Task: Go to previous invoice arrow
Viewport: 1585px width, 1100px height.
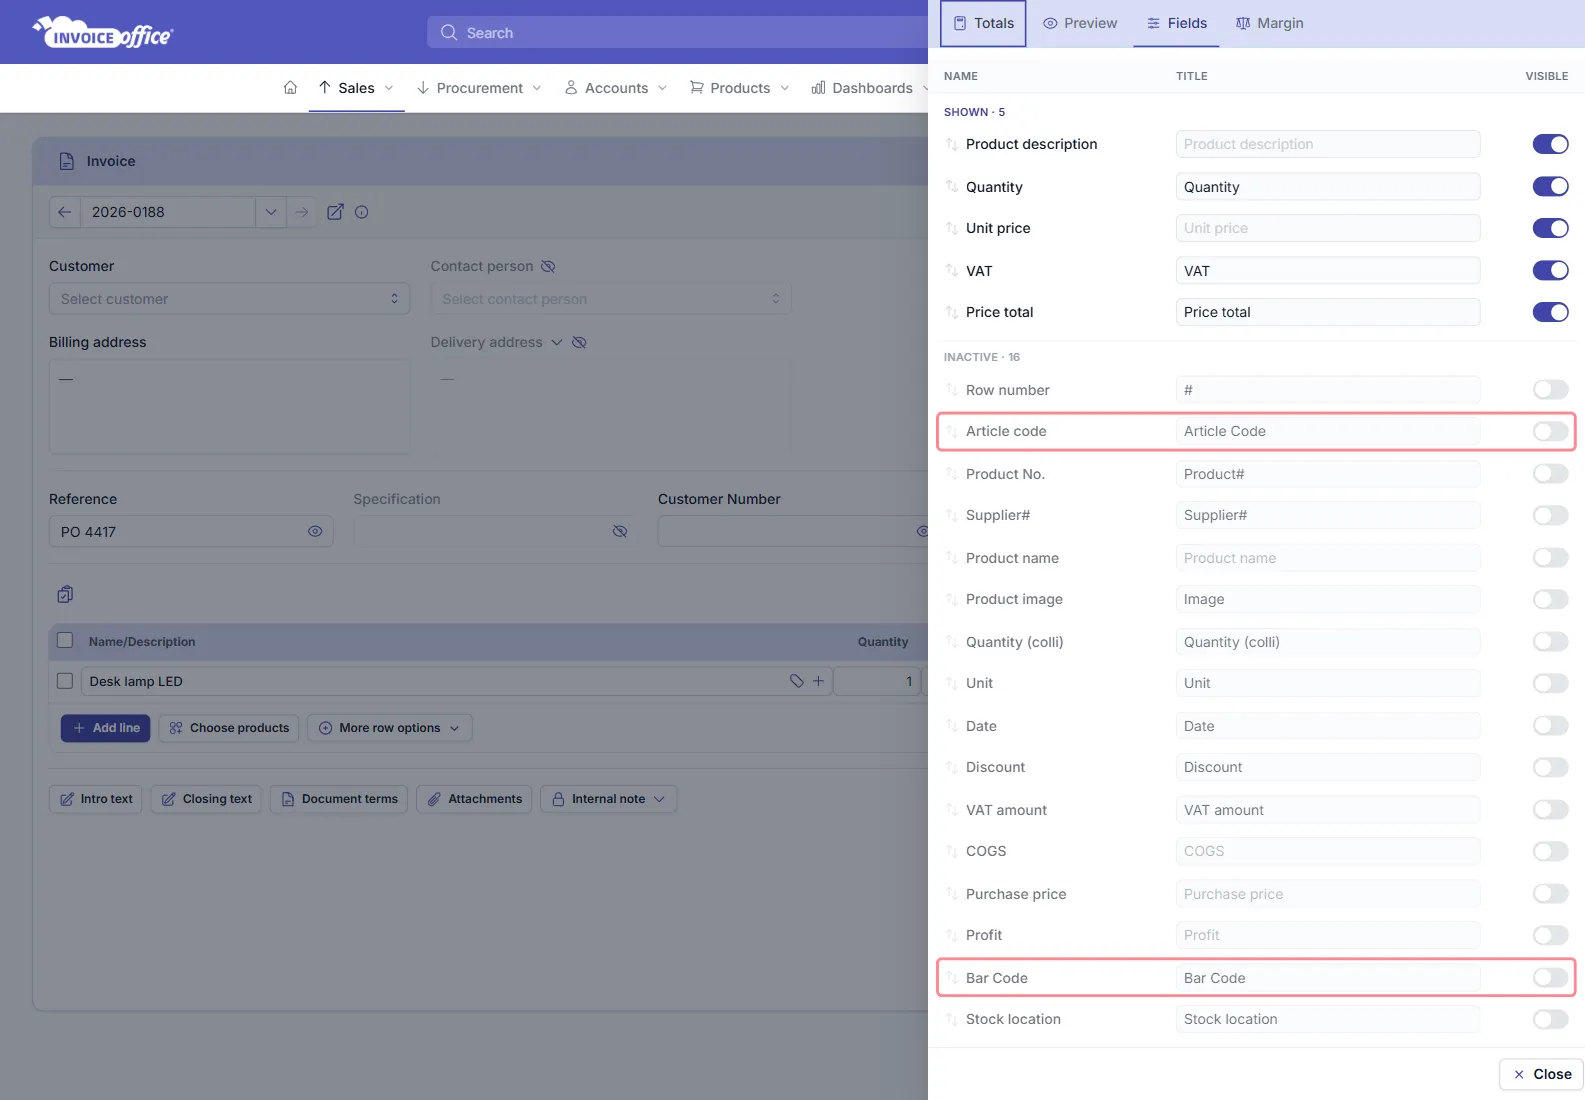Action: (x=64, y=212)
